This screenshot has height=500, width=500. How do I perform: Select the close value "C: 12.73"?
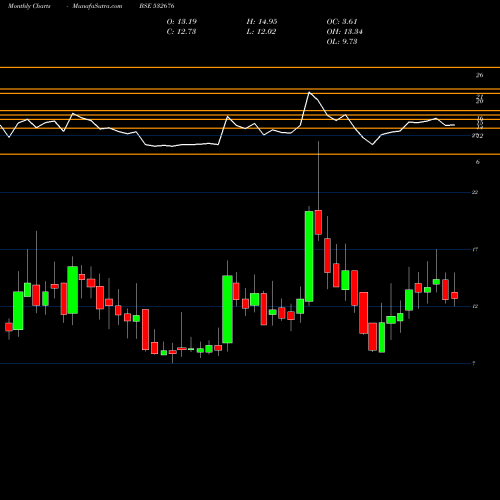coord(181,32)
